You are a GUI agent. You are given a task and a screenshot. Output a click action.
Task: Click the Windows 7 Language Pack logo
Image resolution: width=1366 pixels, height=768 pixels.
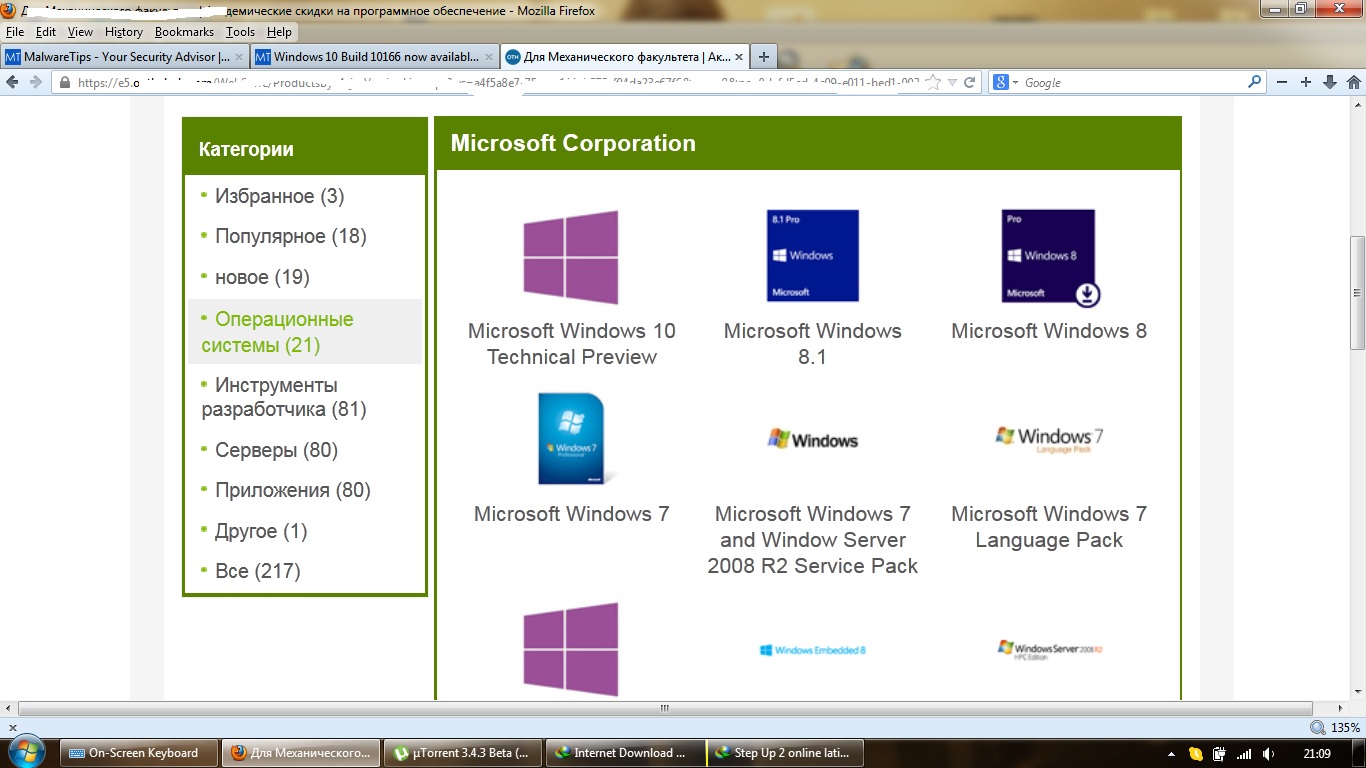pos(1049,440)
